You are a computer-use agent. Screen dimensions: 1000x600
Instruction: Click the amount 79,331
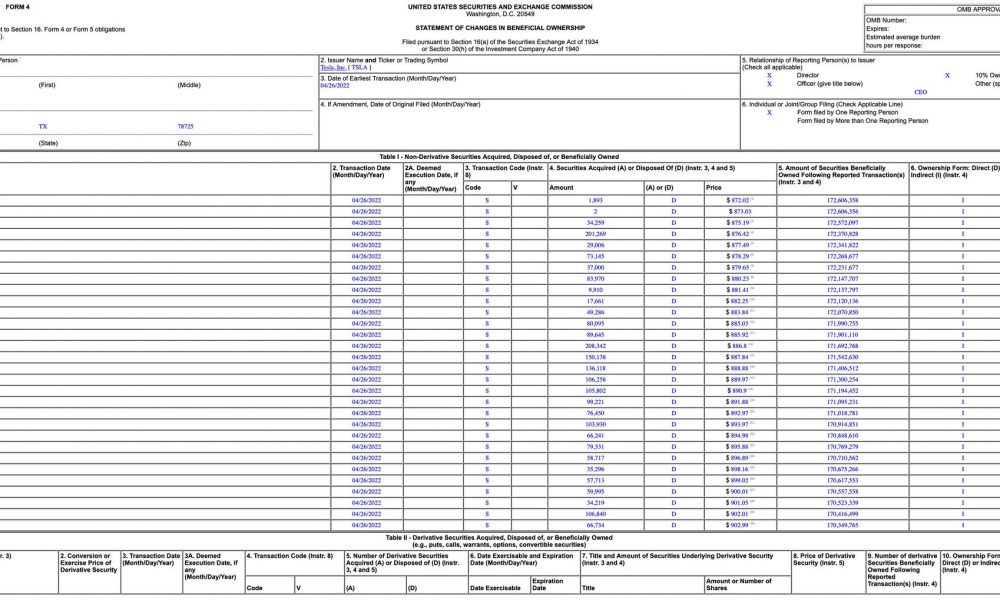pyautogui.click(x=595, y=447)
